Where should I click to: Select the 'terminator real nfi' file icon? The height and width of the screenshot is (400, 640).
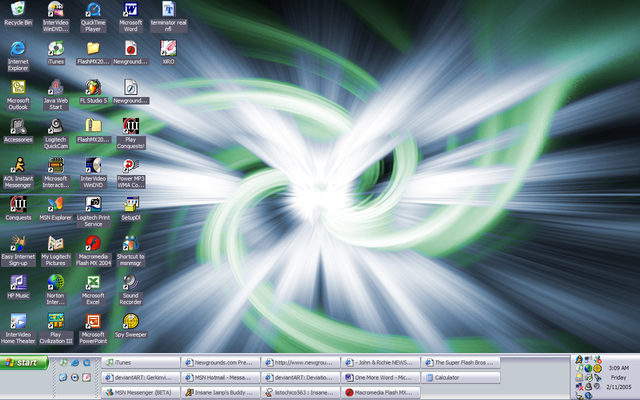click(168, 17)
